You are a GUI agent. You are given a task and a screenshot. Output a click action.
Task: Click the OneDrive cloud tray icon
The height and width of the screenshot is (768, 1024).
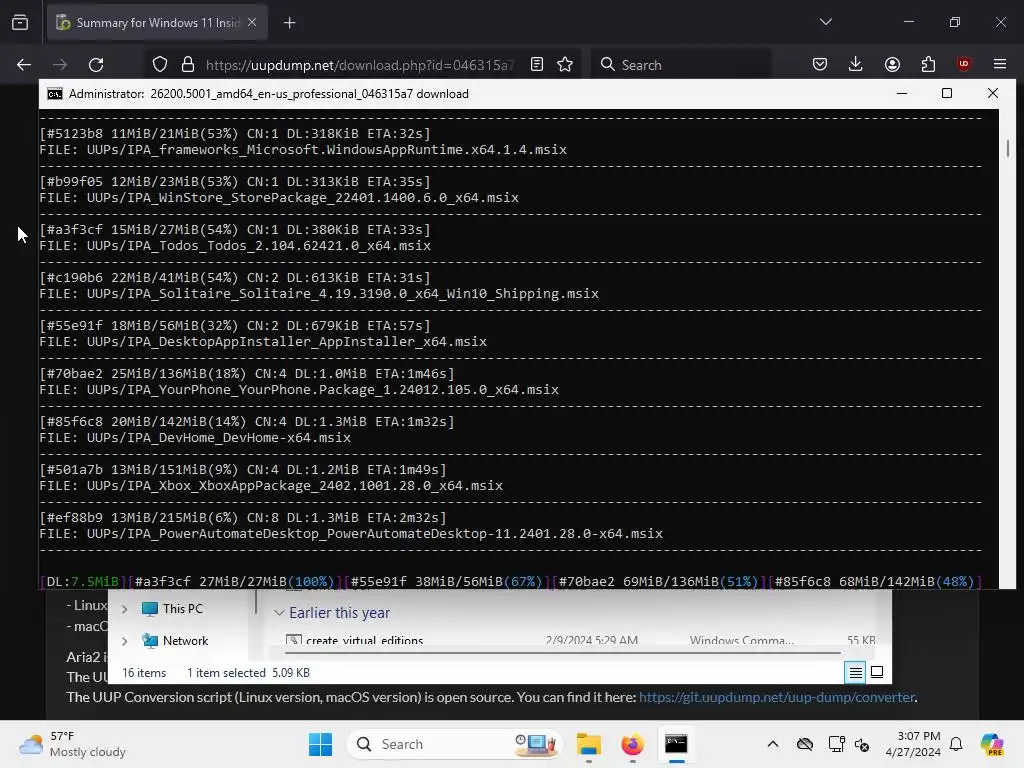click(x=805, y=744)
